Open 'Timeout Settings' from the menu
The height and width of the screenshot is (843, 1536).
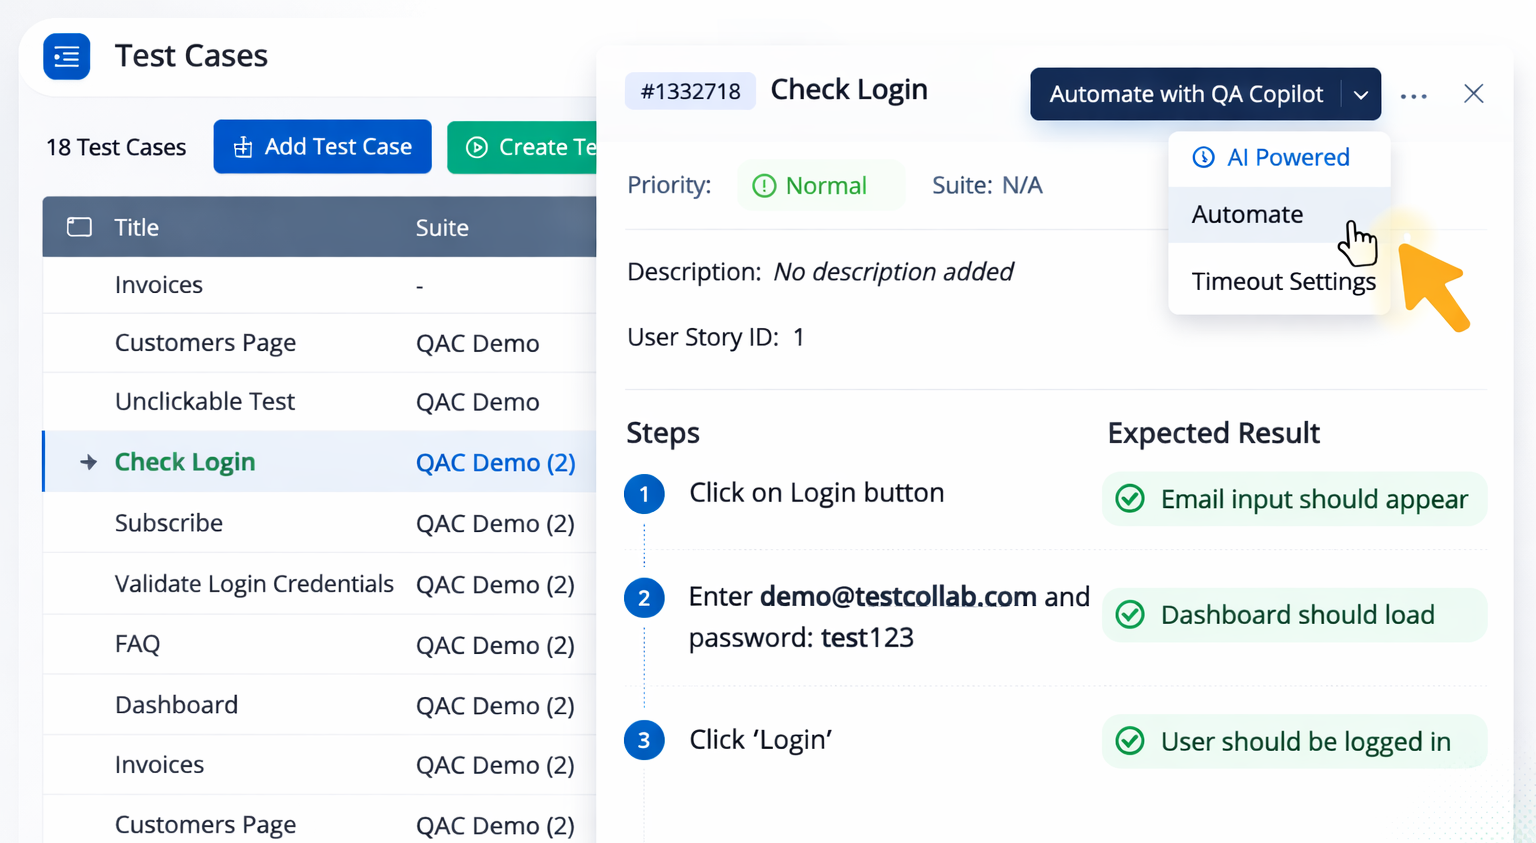pos(1283,281)
